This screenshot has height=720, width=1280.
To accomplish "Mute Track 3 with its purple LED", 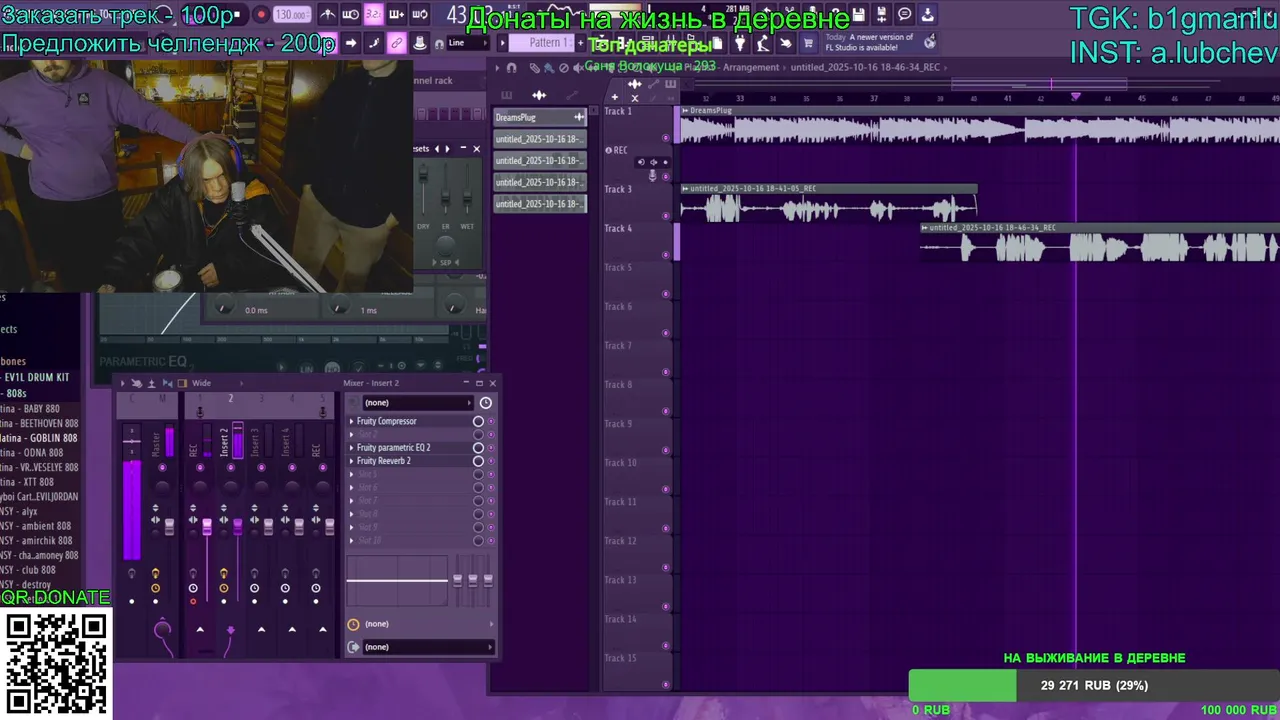I will (x=666, y=215).
